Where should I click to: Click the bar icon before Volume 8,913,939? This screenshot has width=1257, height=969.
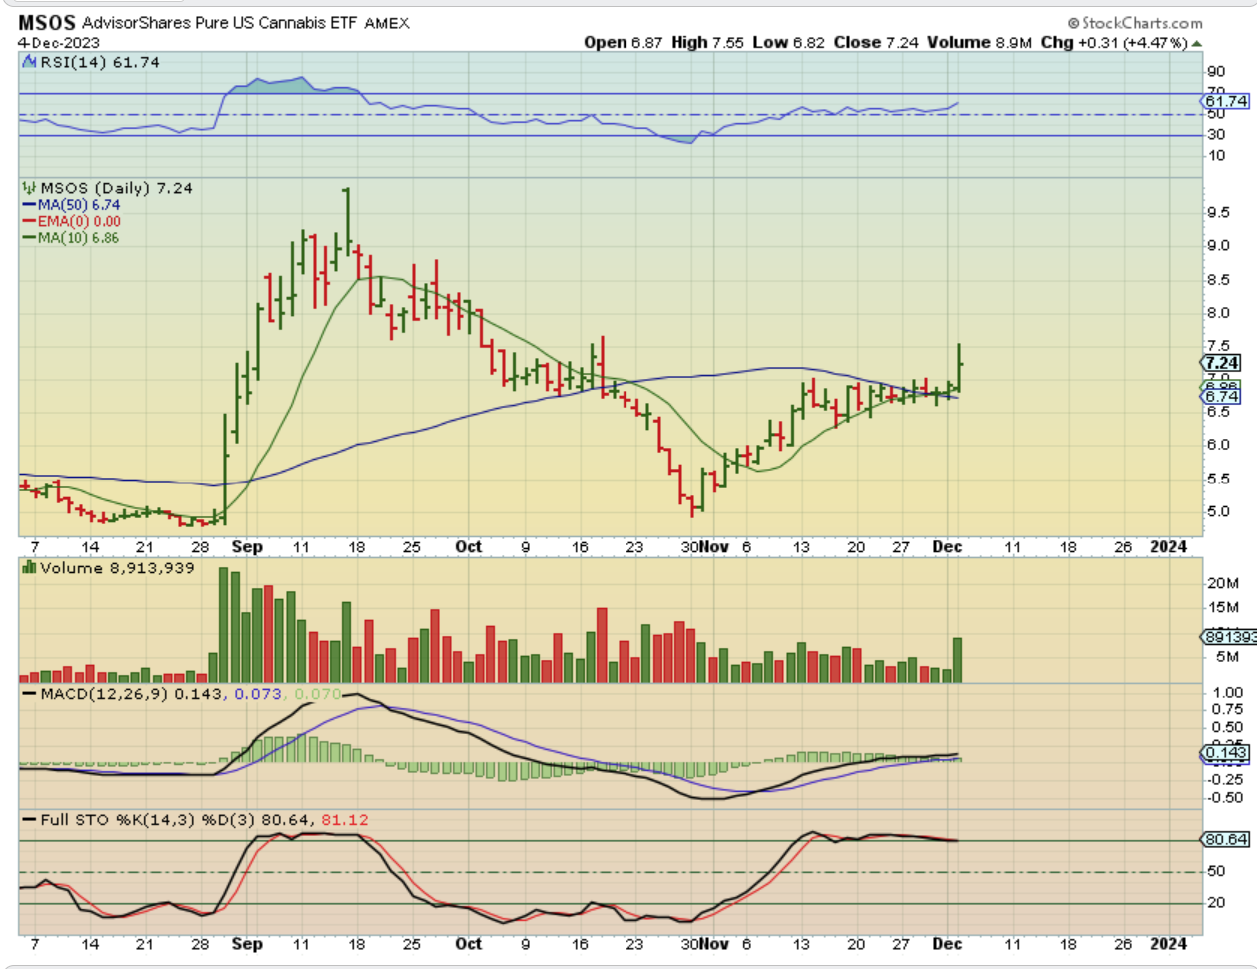tap(30, 568)
